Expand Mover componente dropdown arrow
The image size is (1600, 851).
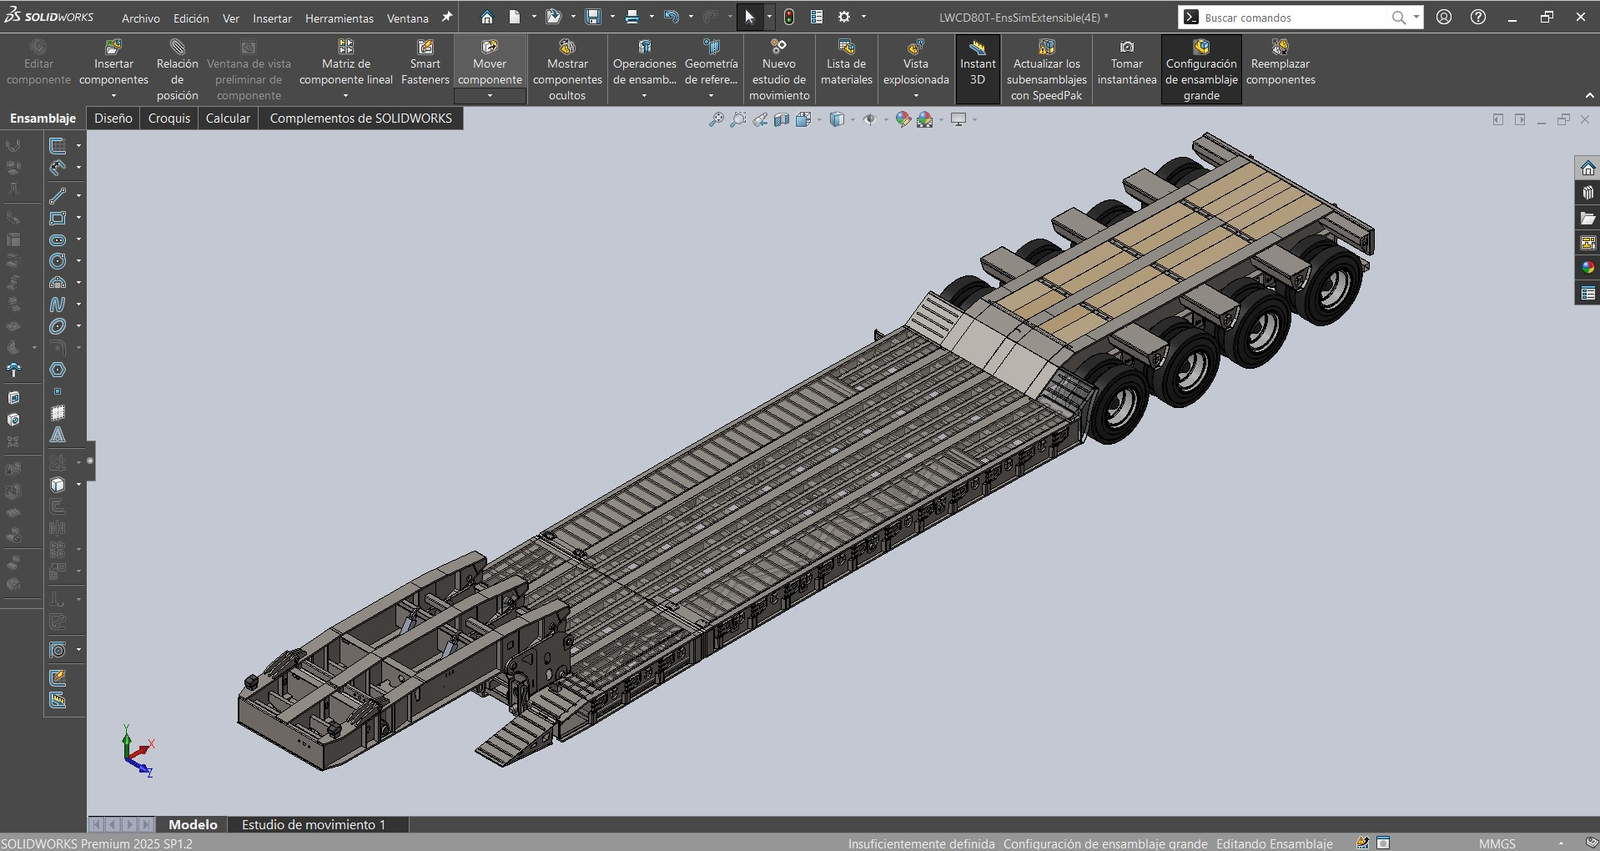(490, 96)
